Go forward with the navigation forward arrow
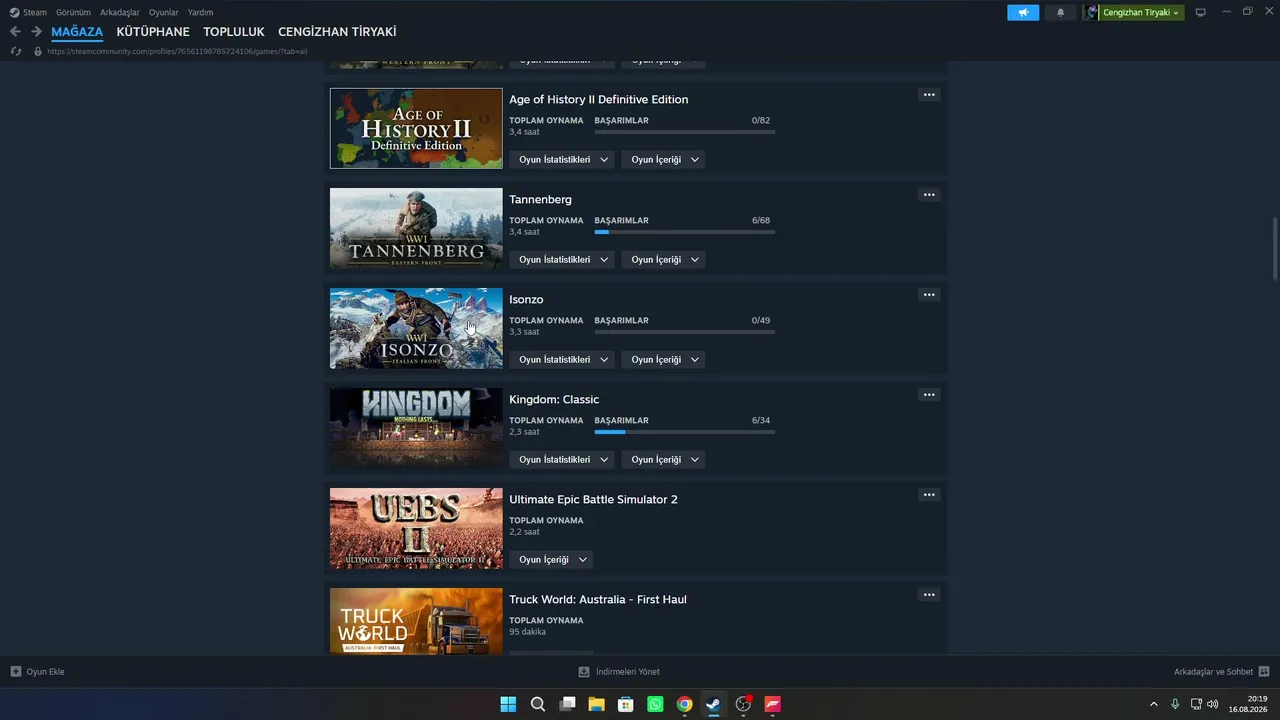Image resolution: width=1280 pixels, height=720 pixels. [36, 32]
